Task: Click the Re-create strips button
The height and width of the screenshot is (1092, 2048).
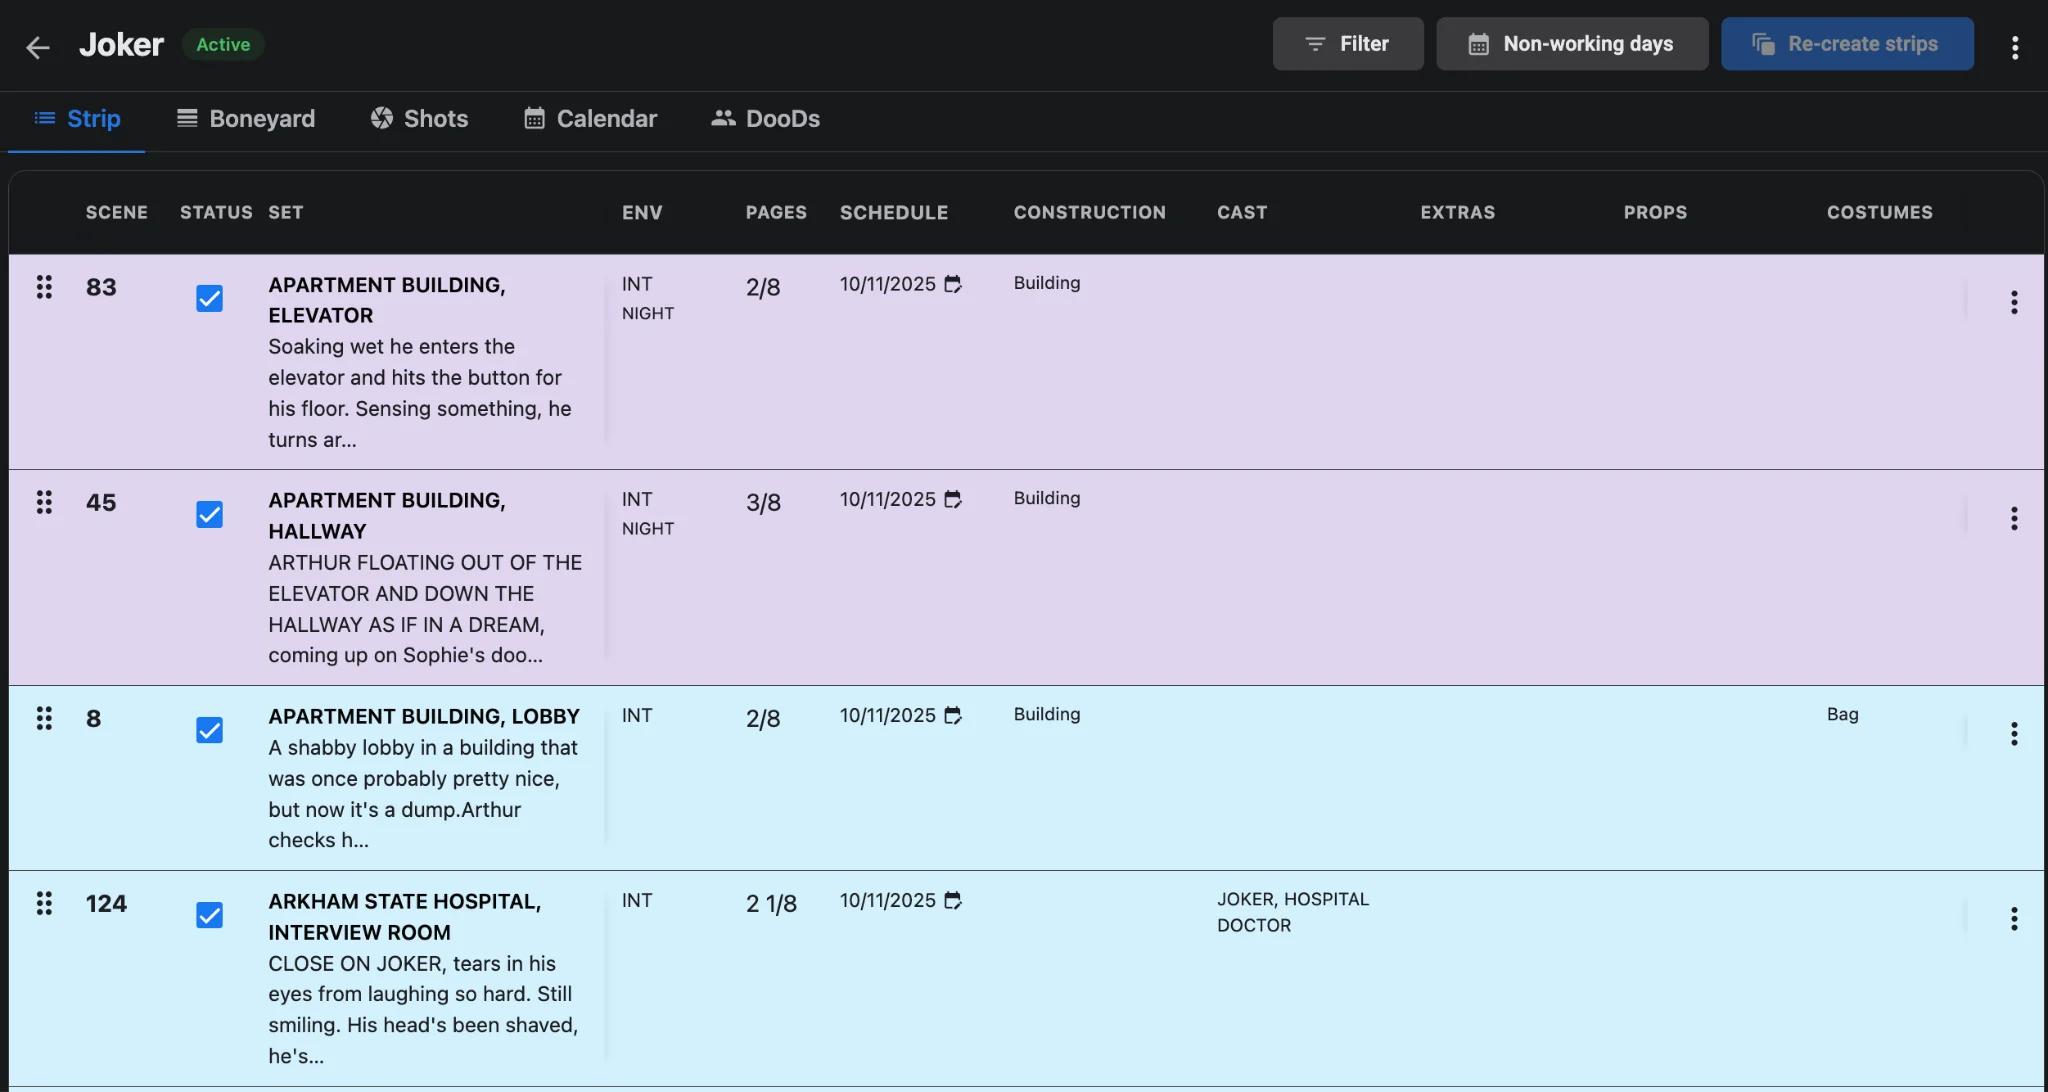Action: [x=1846, y=44]
